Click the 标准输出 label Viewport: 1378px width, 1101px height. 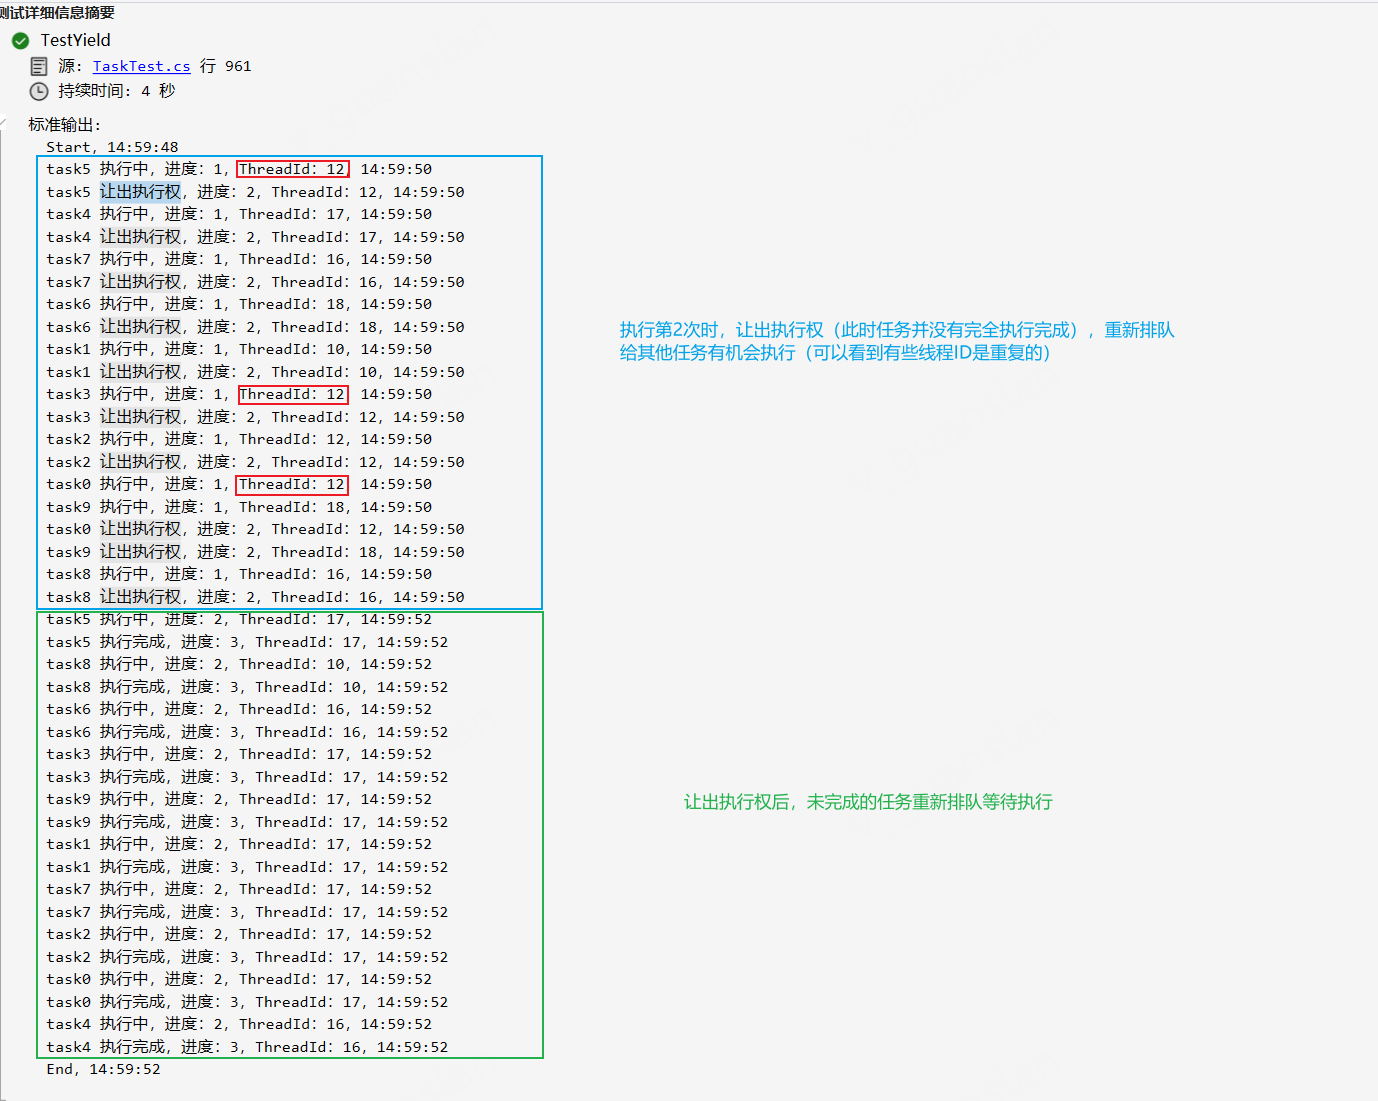[x=64, y=125]
